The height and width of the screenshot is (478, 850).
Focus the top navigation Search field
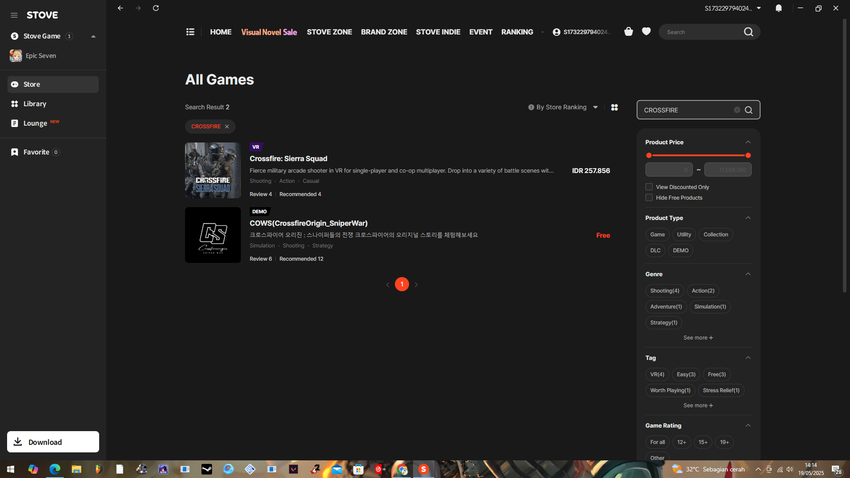(x=703, y=32)
